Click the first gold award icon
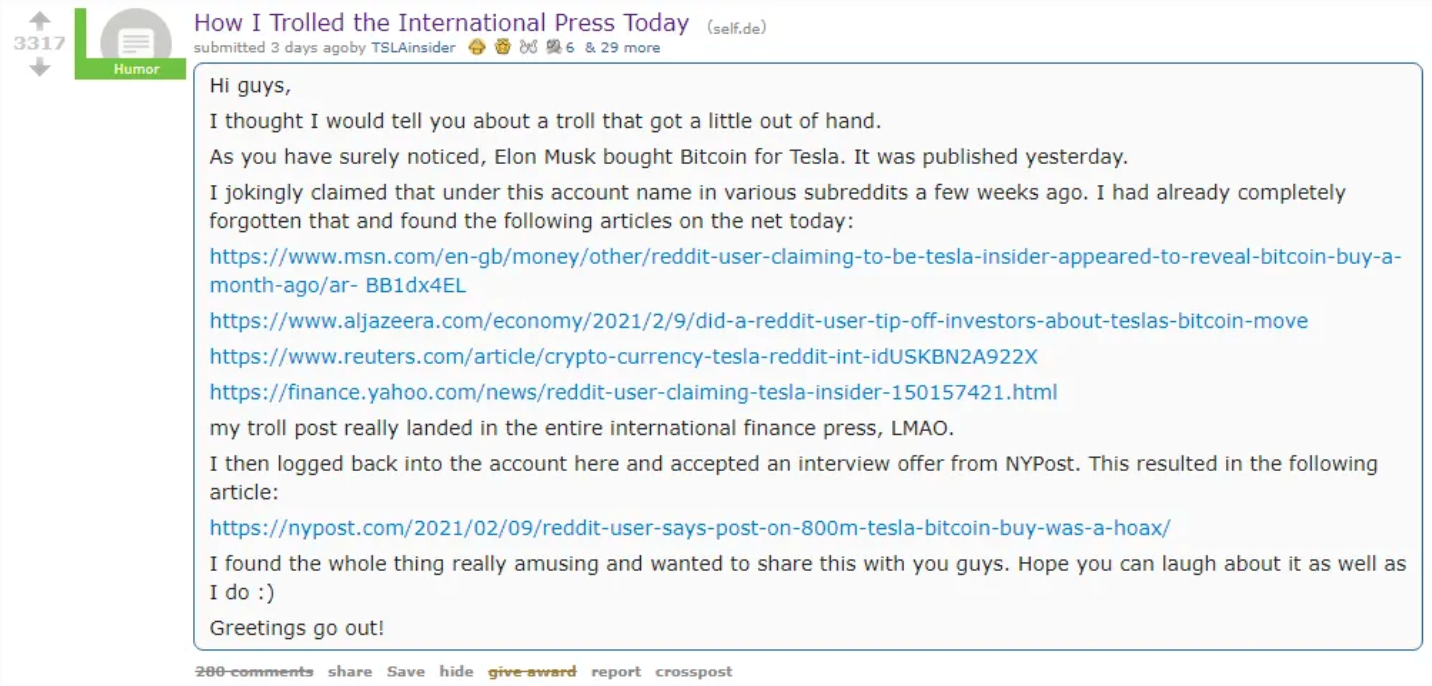 click(477, 47)
